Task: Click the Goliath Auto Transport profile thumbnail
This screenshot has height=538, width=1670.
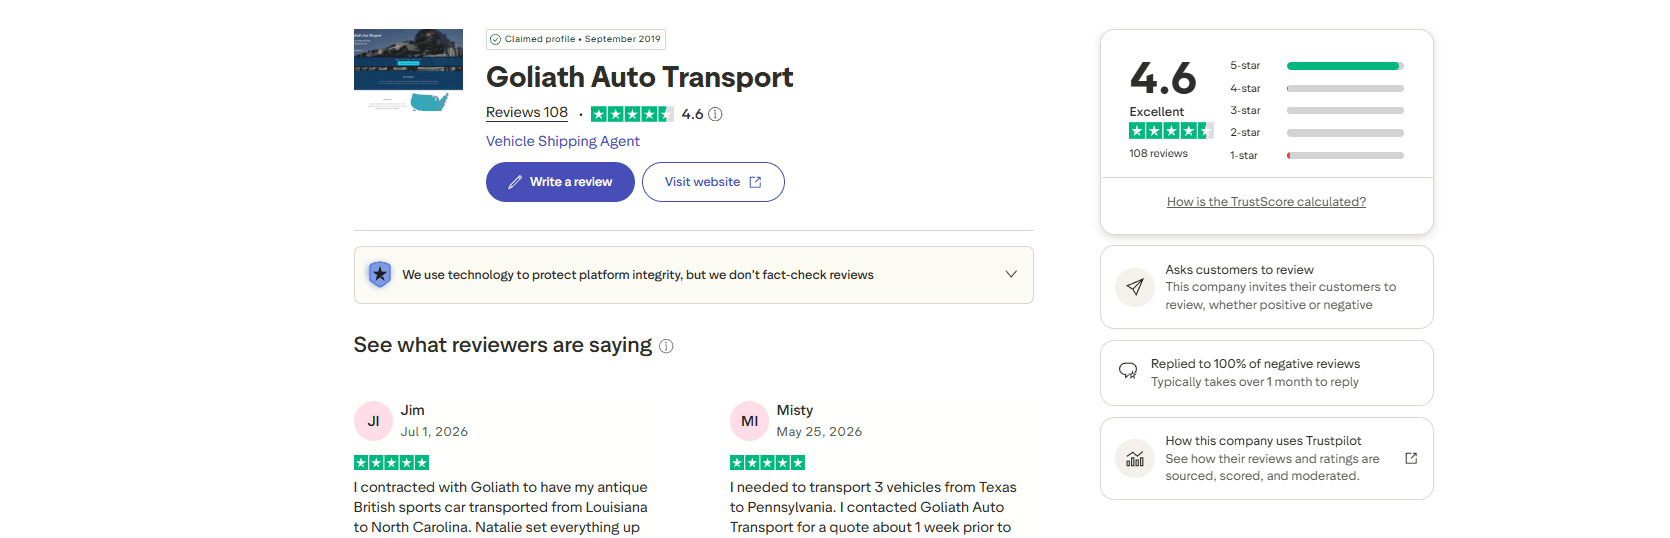Action: tap(408, 70)
